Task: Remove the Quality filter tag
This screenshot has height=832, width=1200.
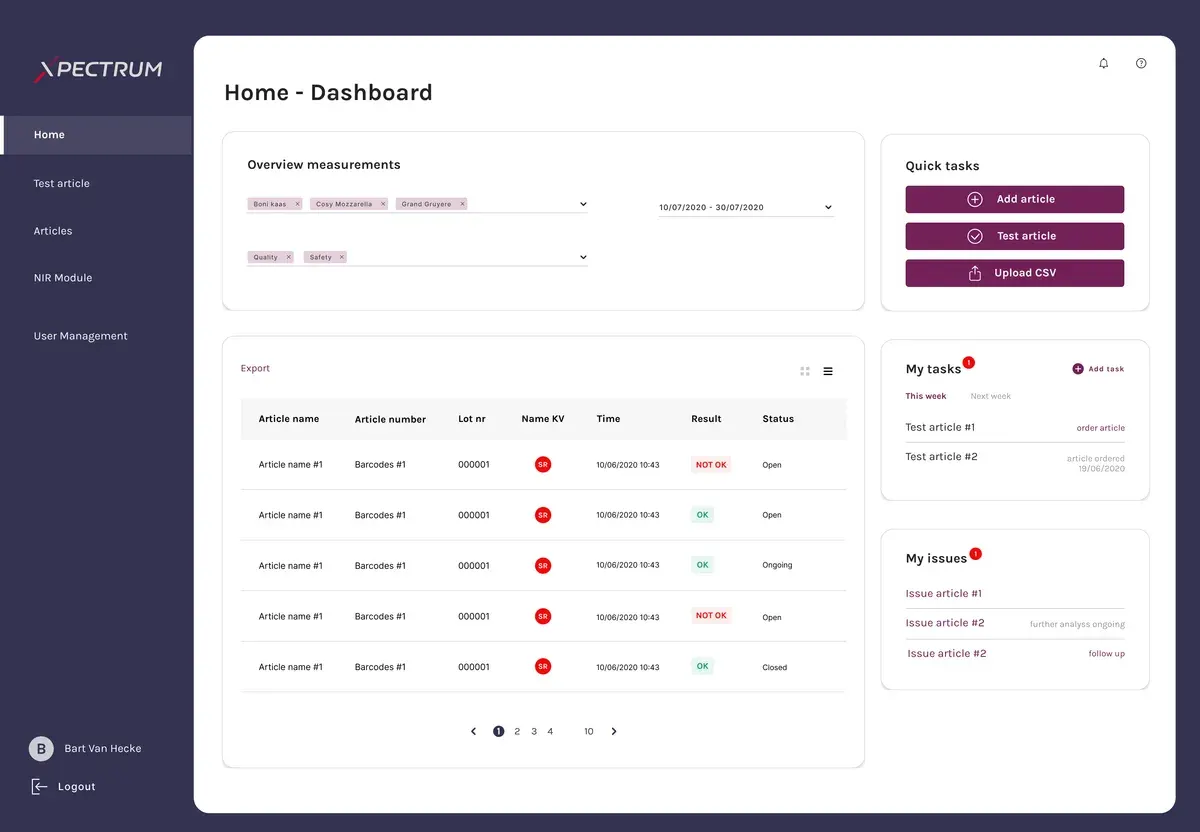Action: pyautogui.click(x=288, y=257)
